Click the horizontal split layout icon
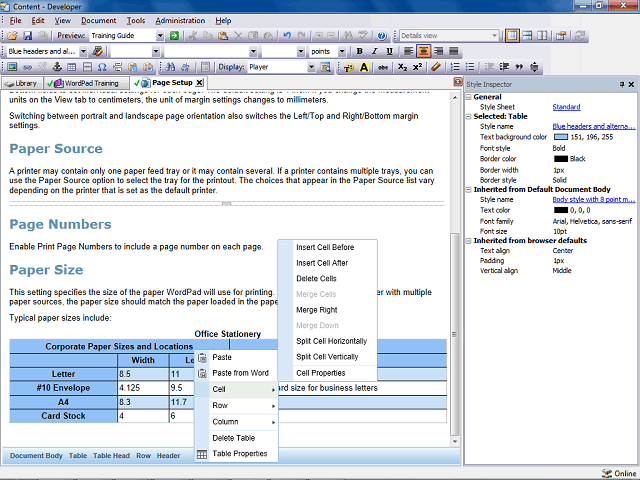 click(x=527, y=36)
